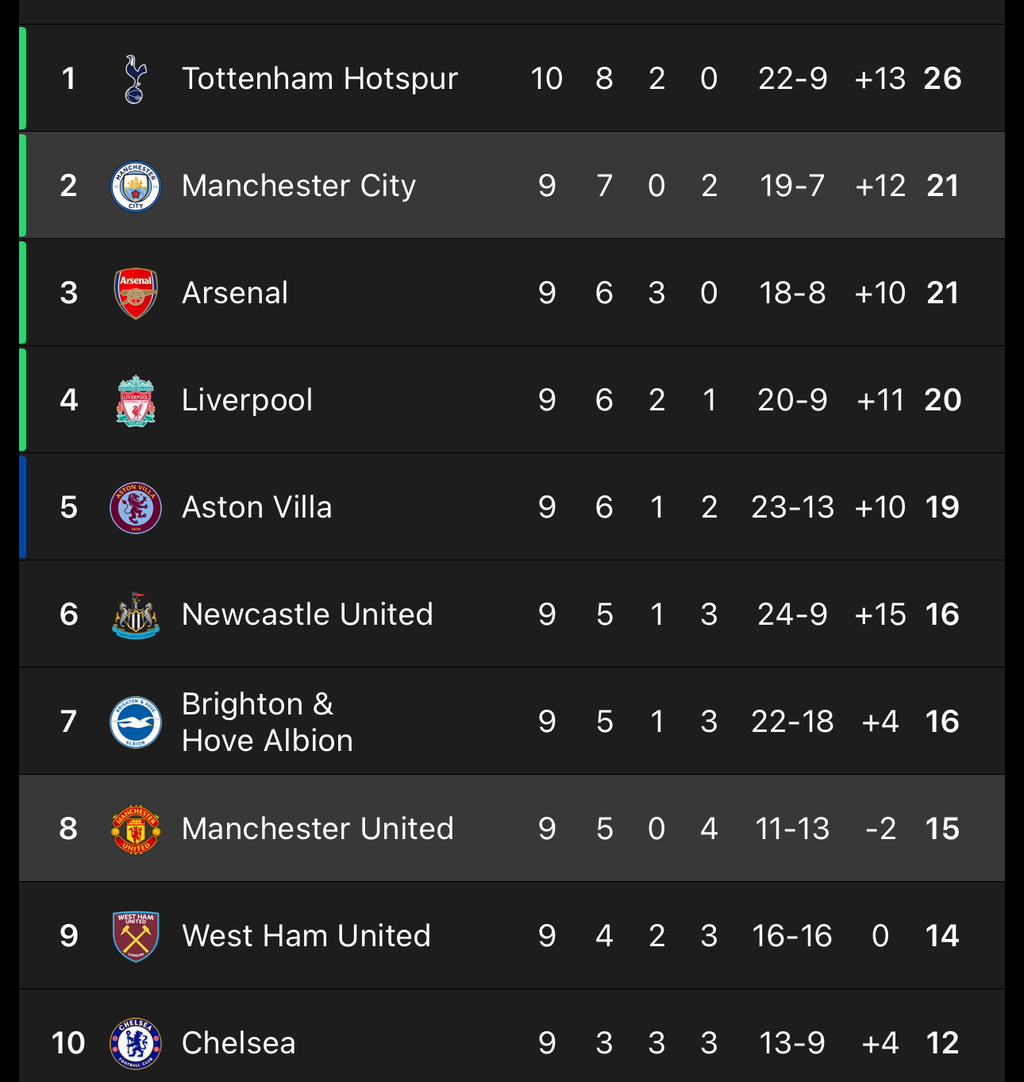Click the Chelsea club crest
The image size is (1024, 1082).
click(135, 1043)
